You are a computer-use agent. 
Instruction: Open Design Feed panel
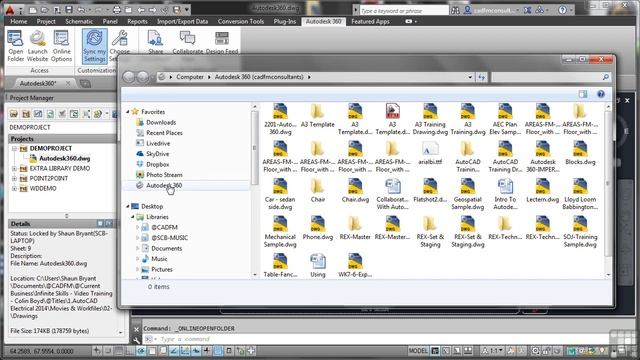point(222,42)
